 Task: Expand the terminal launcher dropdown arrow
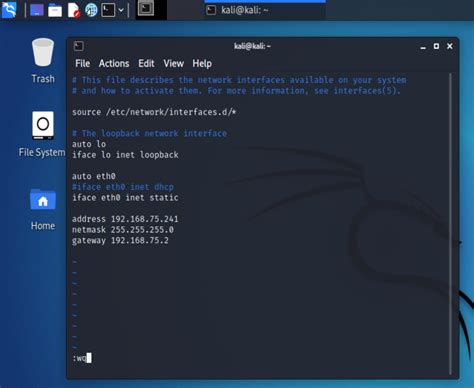click(121, 10)
